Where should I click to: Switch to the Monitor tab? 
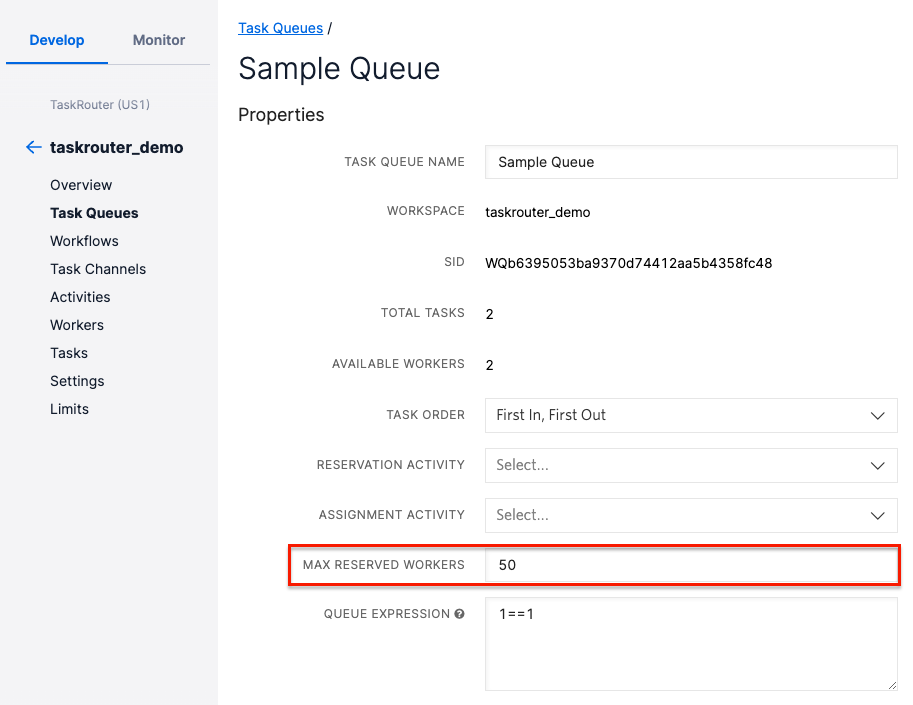[159, 40]
